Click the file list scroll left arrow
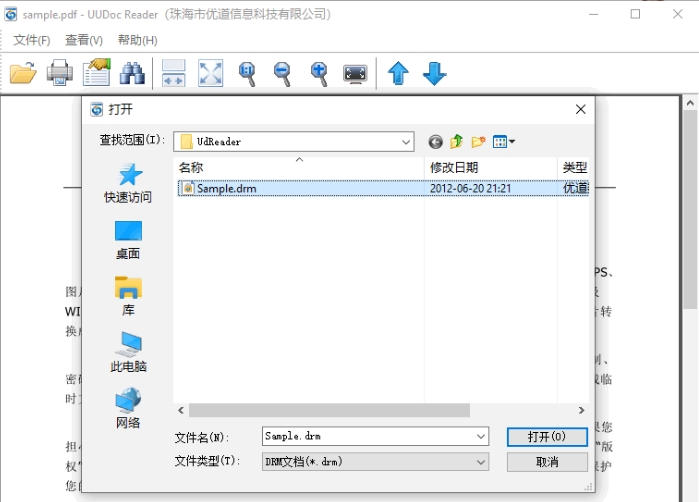699x502 pixels. pos(181,410)
